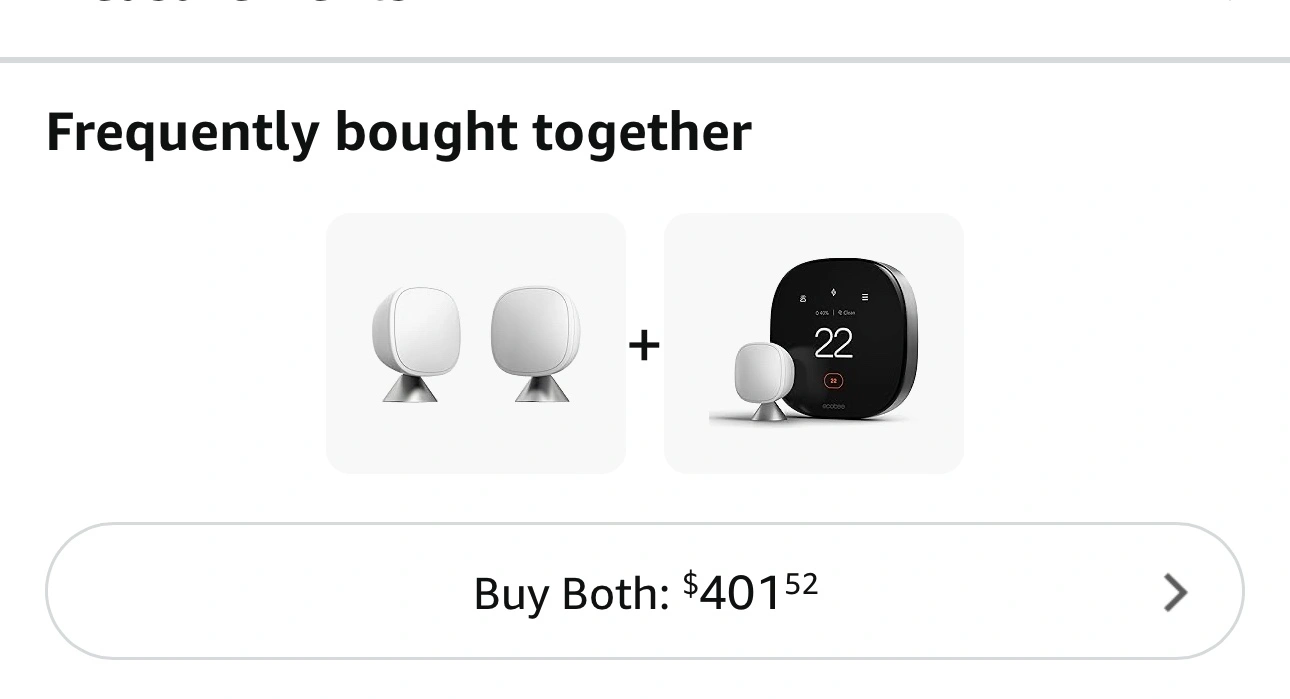This screenshot has height=699, width=1290.
Task: Open bundle details via right chevron arrow
Action: point(1176,593)
